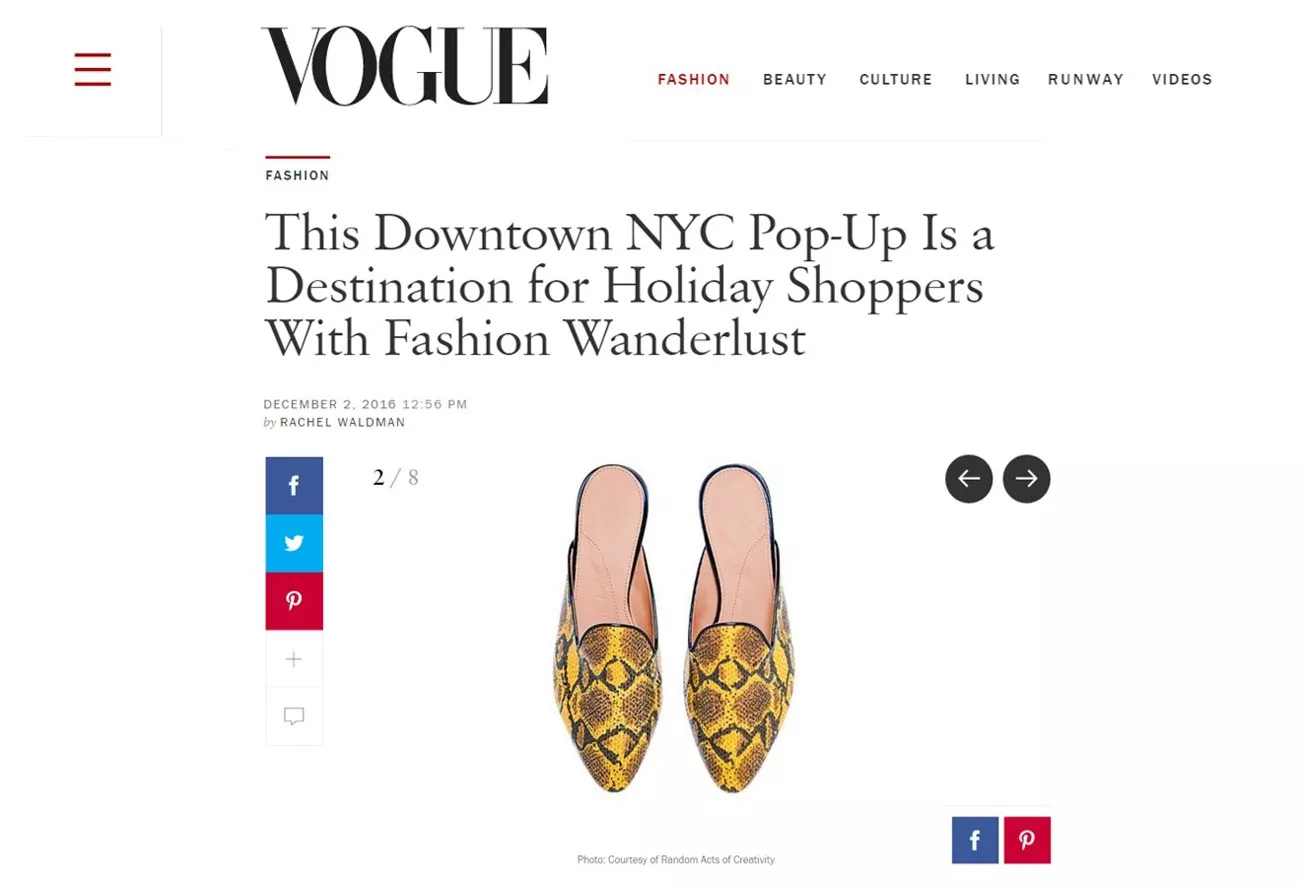Screen dimensions: 1302x885
Task: Open the comments speech bubble icon
Action: pyautogui.click(x=294, y=716)
